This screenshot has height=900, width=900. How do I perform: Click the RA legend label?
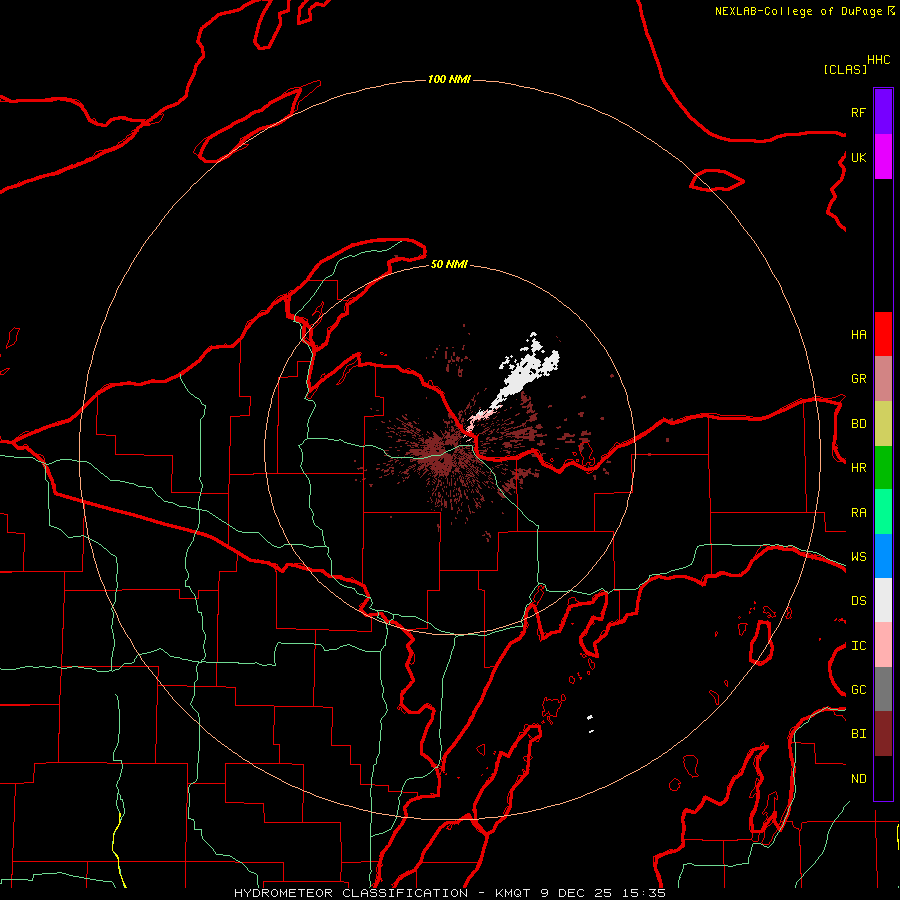858,513
